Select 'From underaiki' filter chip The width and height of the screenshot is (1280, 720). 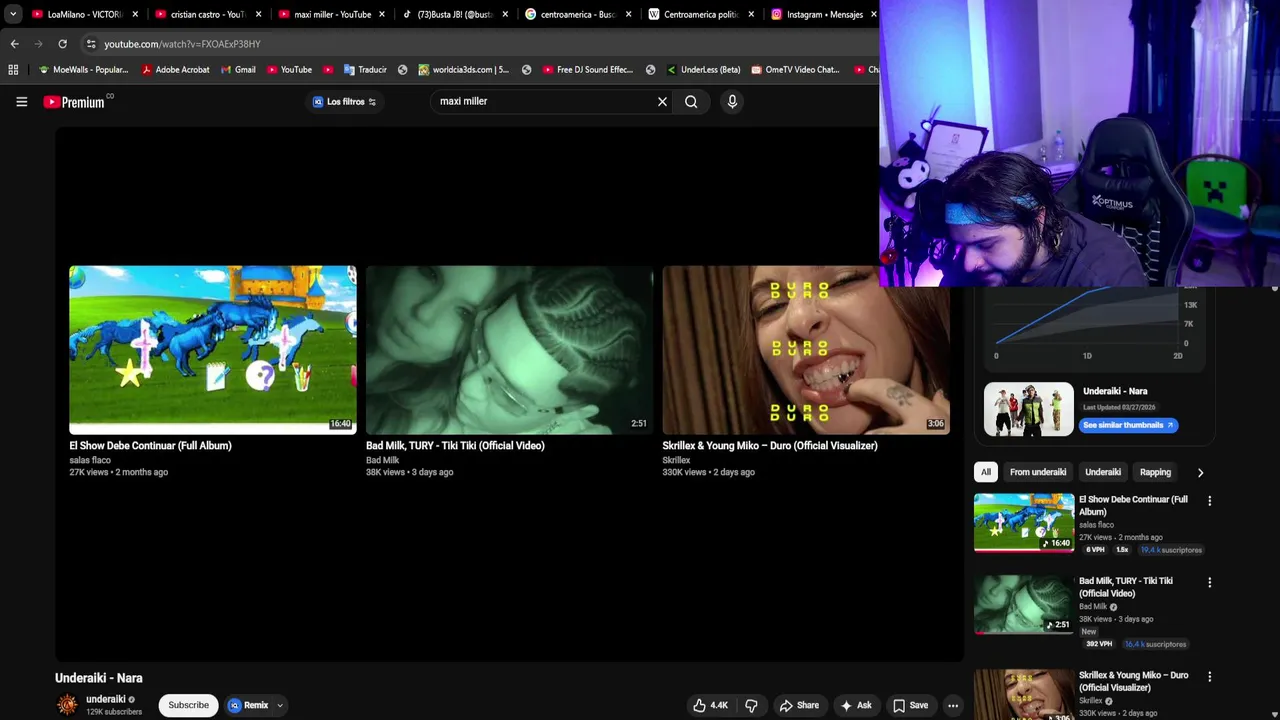pos(1038,472)
